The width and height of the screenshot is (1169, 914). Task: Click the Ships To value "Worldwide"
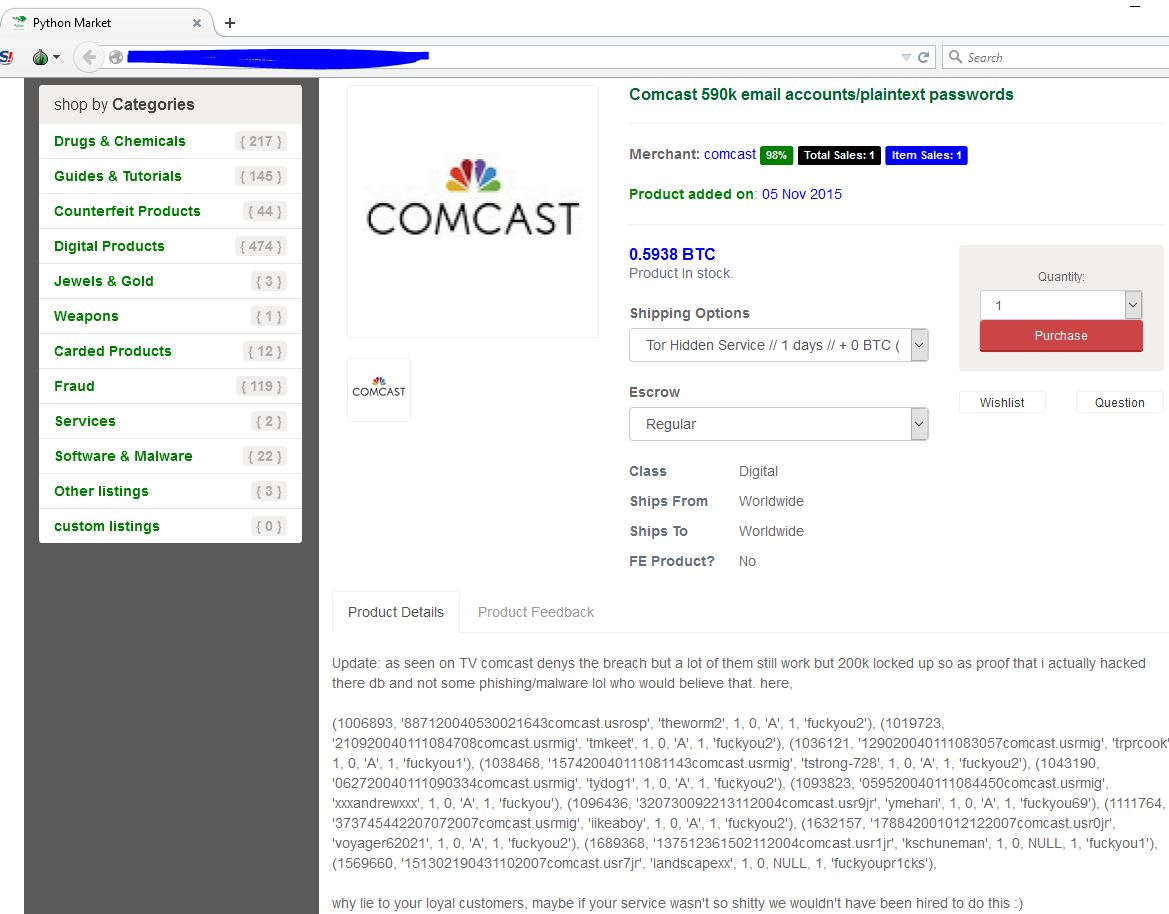coord(771,531)
